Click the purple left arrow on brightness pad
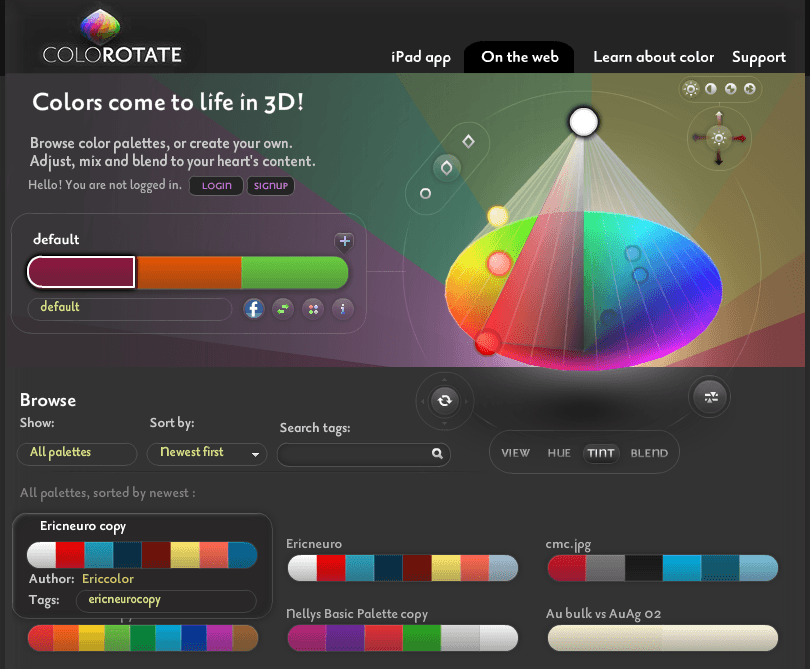 698,137
